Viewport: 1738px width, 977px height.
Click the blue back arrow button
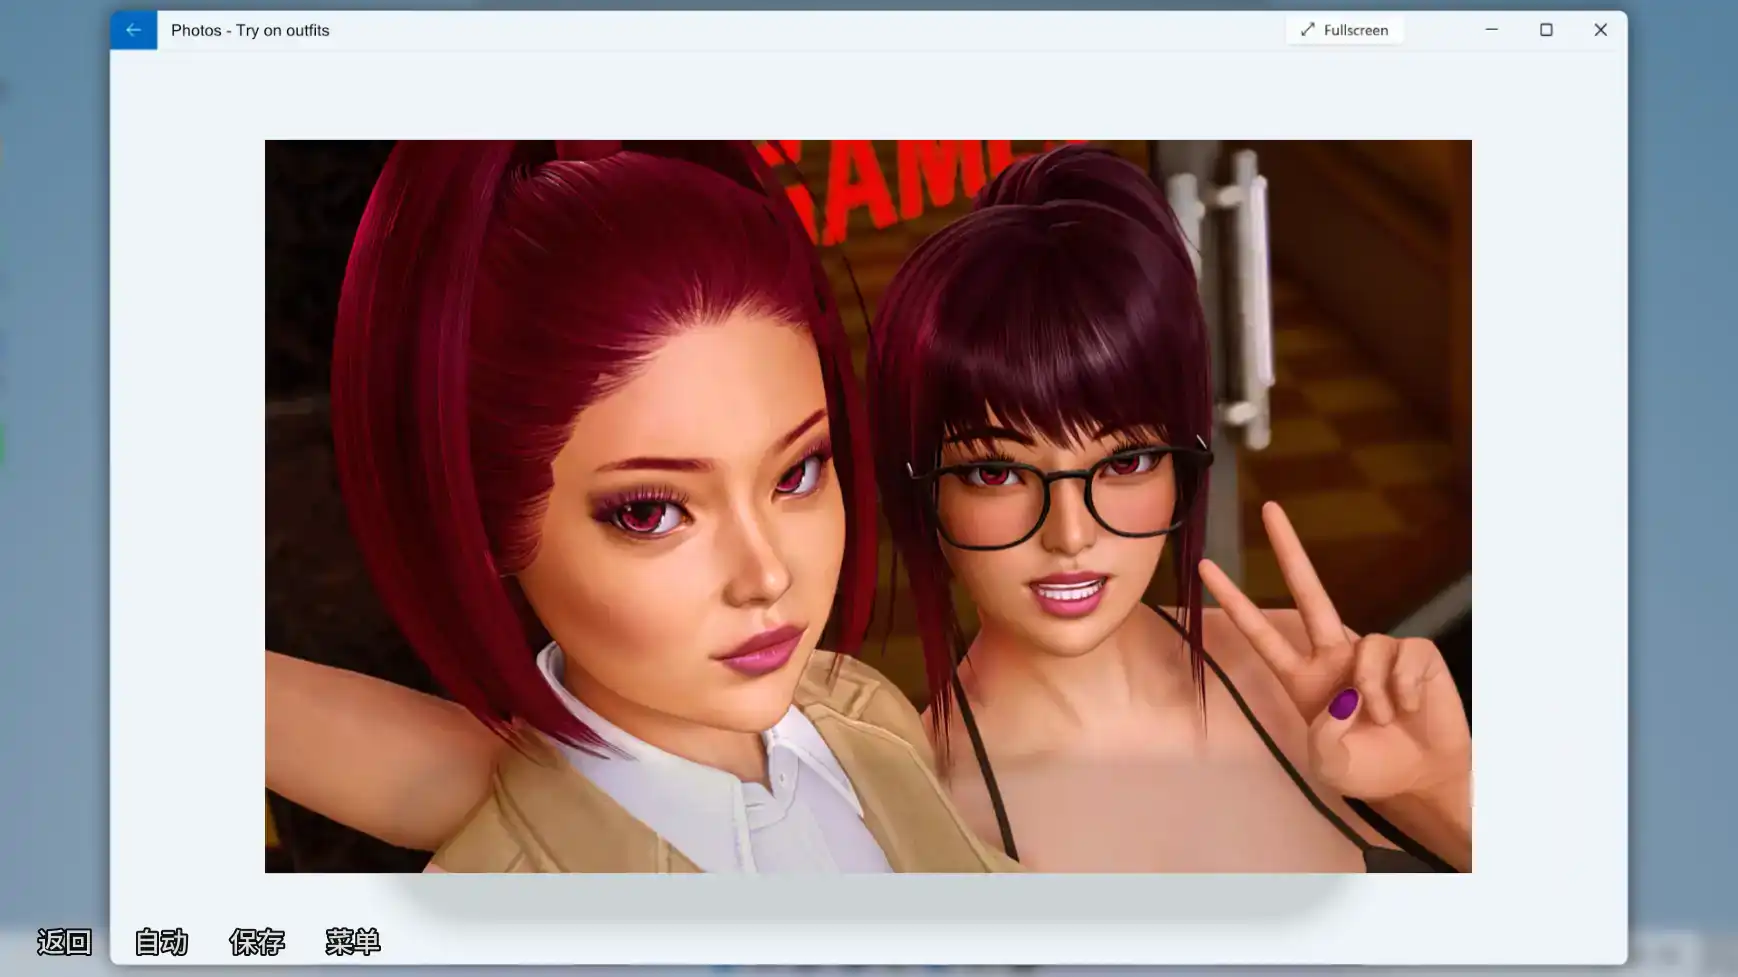coord(133,30)
